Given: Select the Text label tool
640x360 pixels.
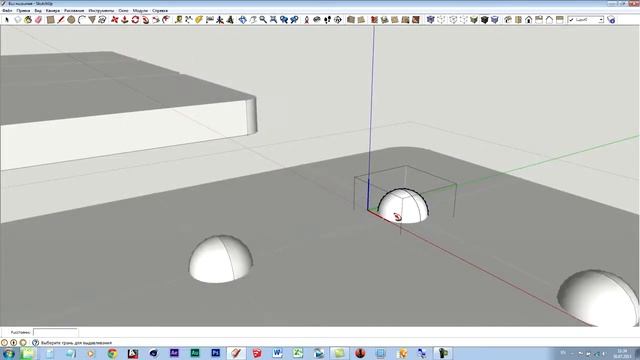Looking at the screenshot, I should click(x=210, y=20).
